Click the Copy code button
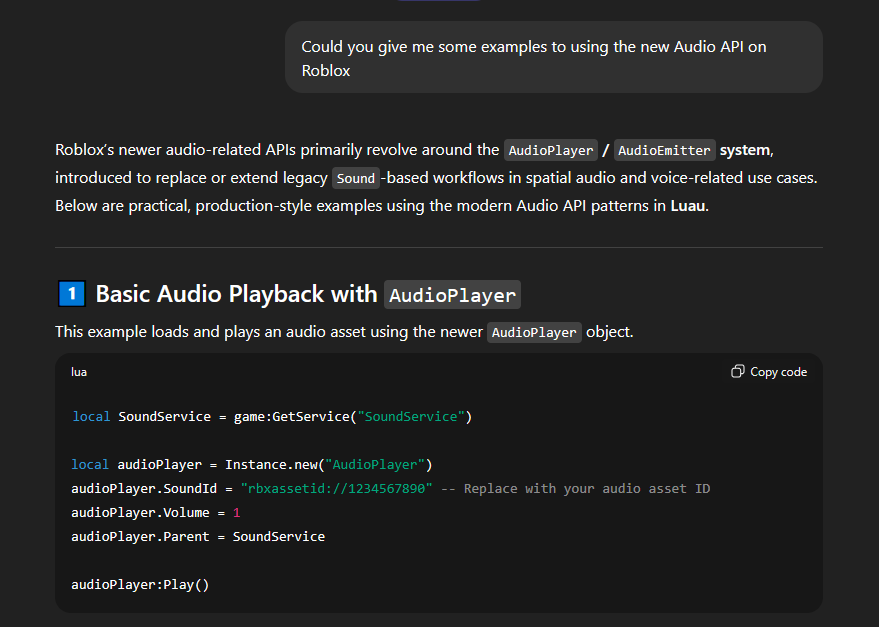 pos(769,372)
